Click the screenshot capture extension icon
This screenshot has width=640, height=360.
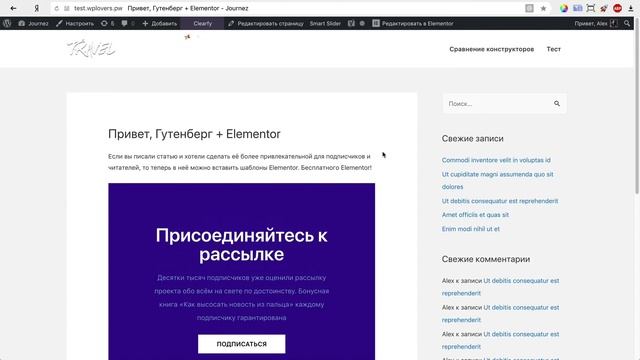[591, 8]
